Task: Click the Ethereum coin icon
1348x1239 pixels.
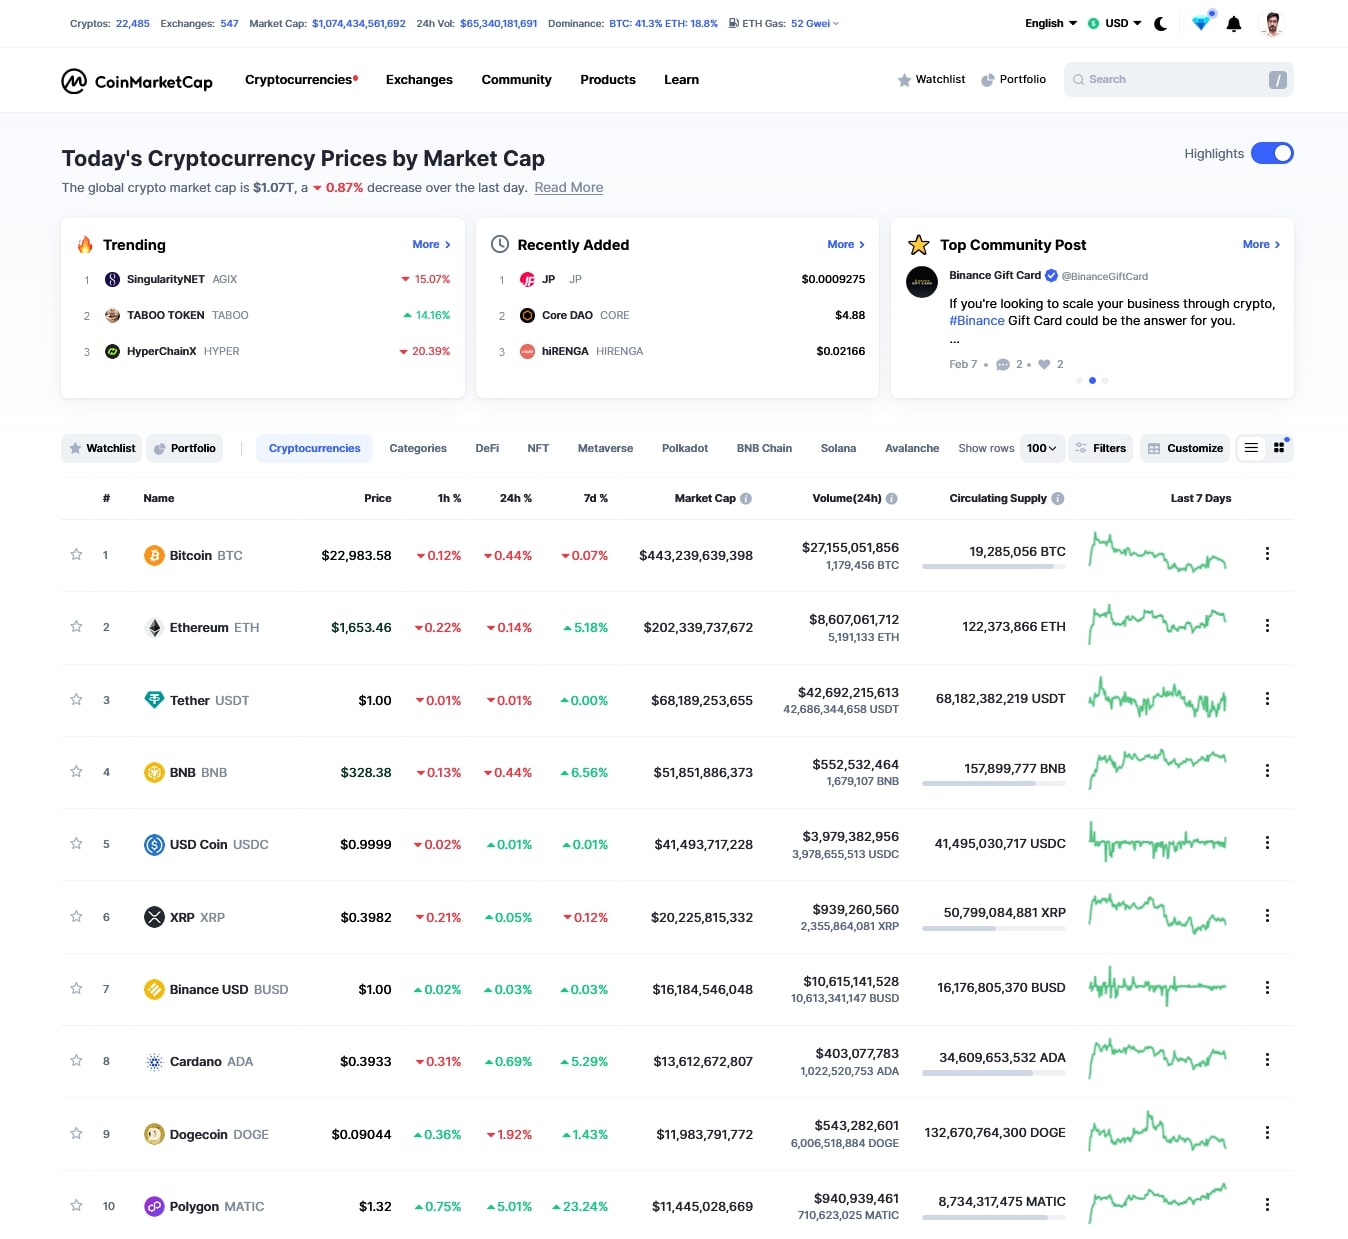Action: (x=154, y=627)
